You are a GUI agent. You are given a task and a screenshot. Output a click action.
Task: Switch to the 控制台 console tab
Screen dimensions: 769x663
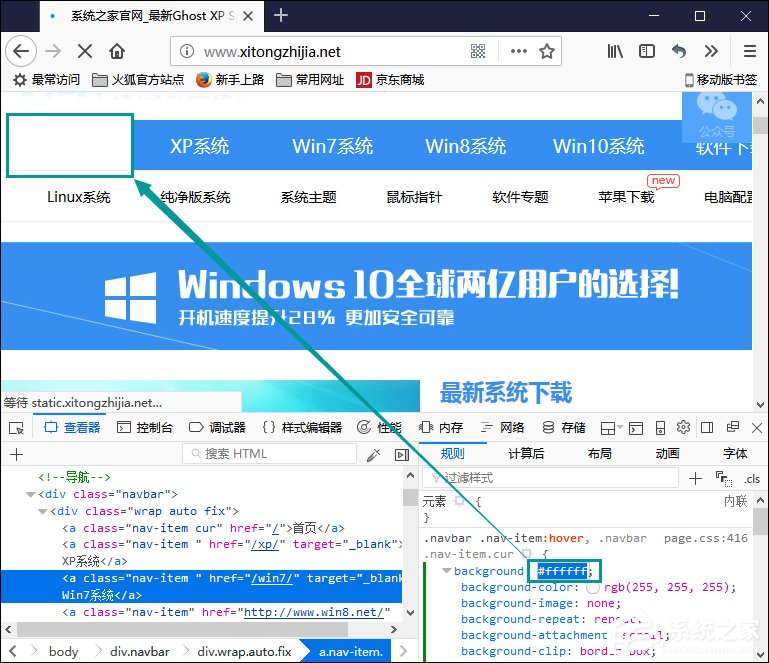(145, 428)
